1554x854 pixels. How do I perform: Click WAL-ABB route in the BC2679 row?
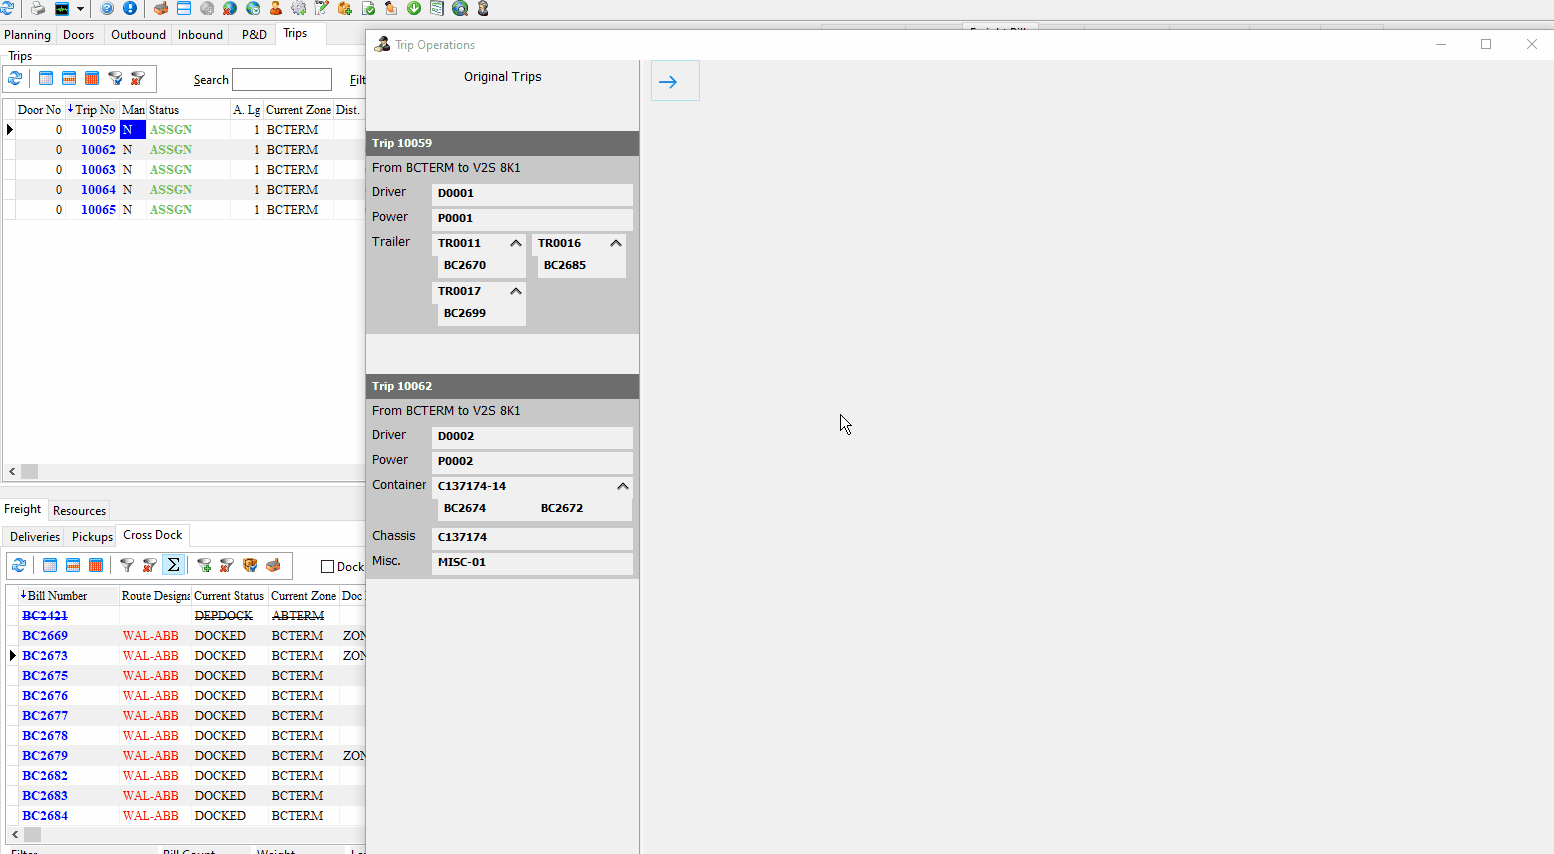tap(151, 756)
